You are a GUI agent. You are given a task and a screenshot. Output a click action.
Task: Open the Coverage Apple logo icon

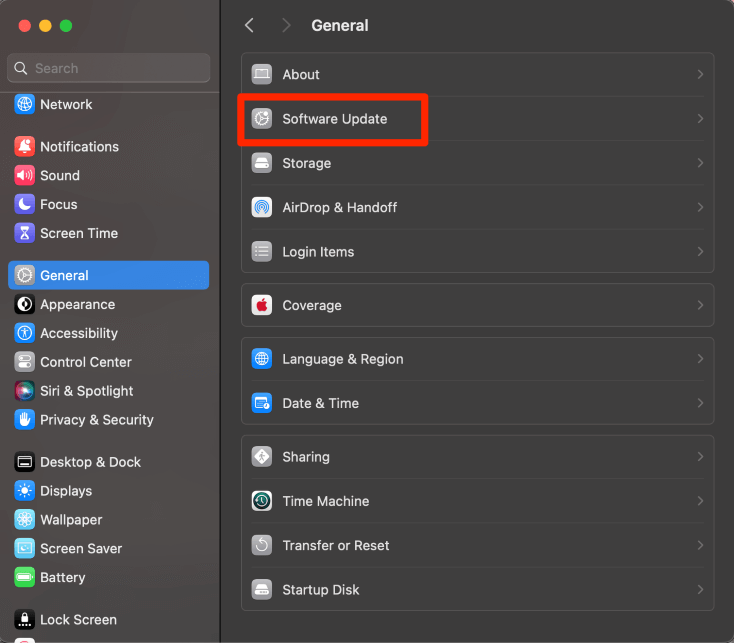(262, 306)
